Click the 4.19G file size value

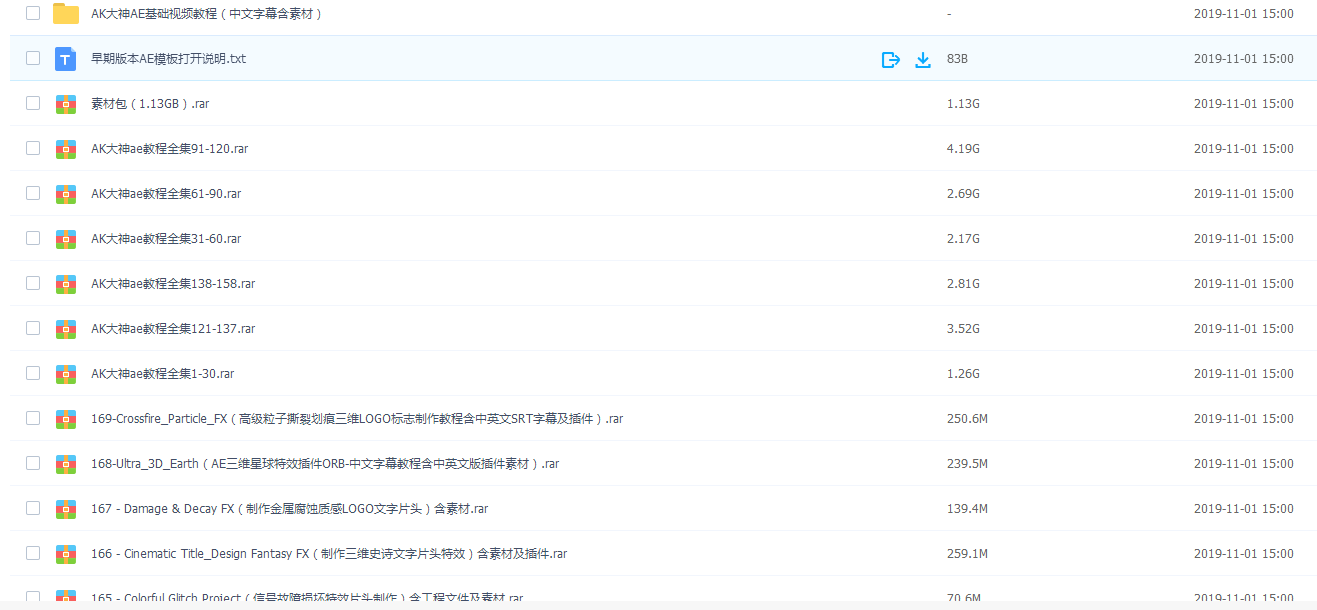click(x=963, y=149)
